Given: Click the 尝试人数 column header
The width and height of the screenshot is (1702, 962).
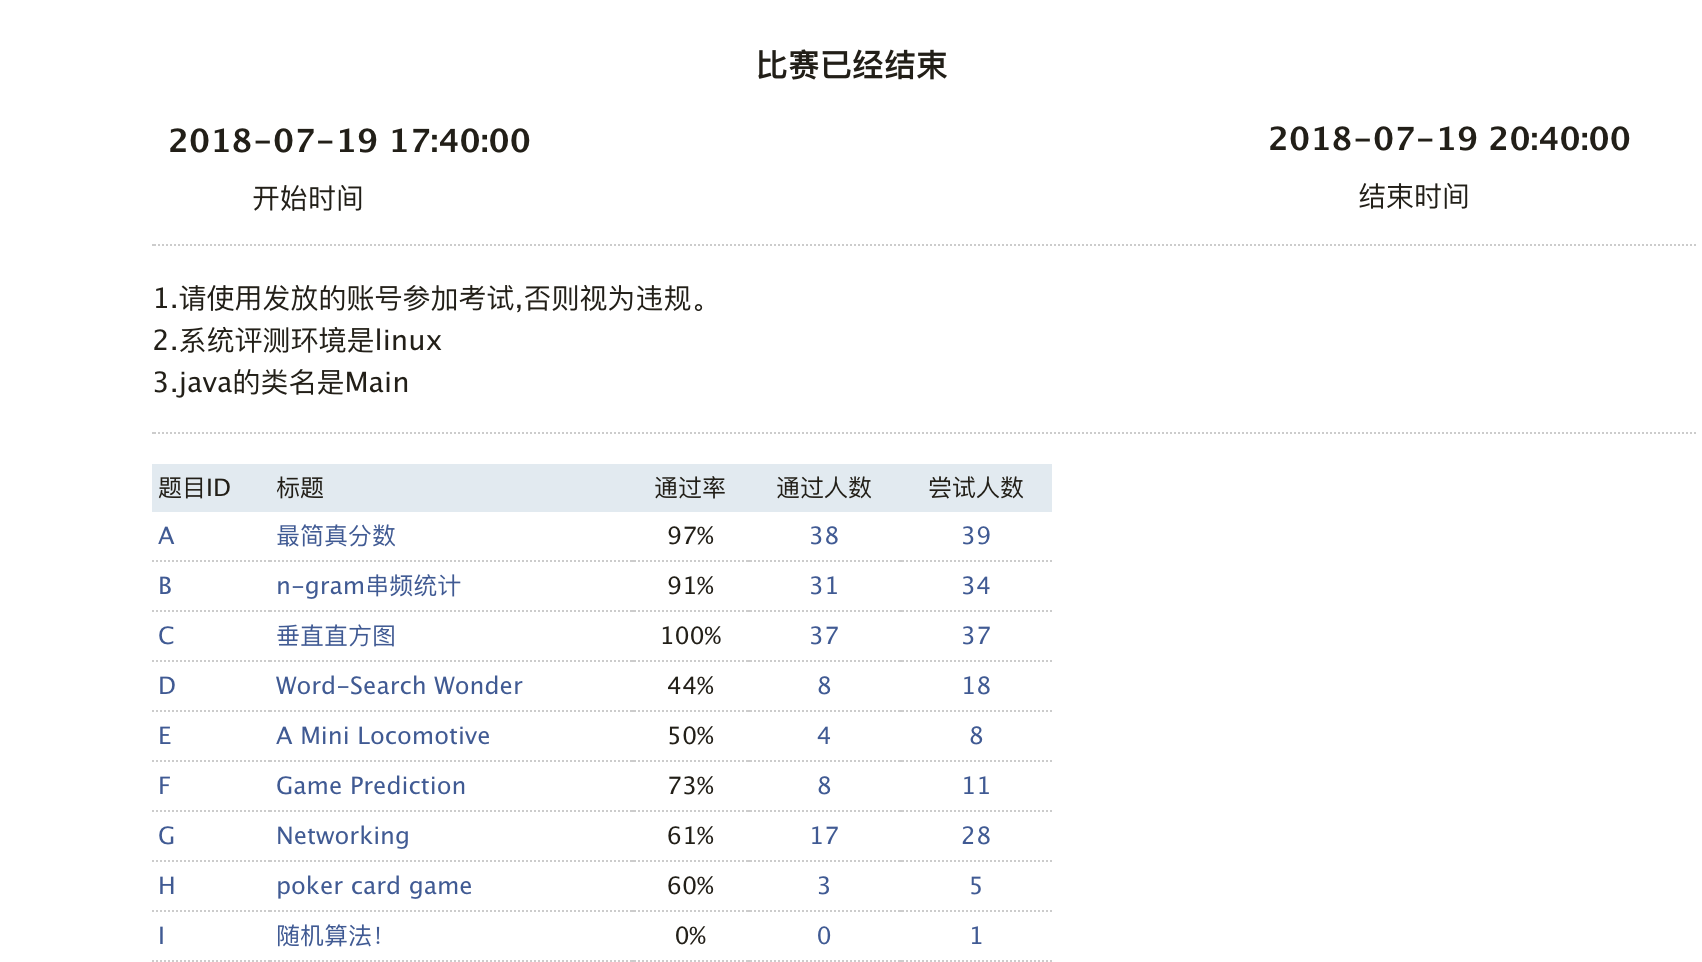Looking at the screenshot, I should click(x=976, y=488).
